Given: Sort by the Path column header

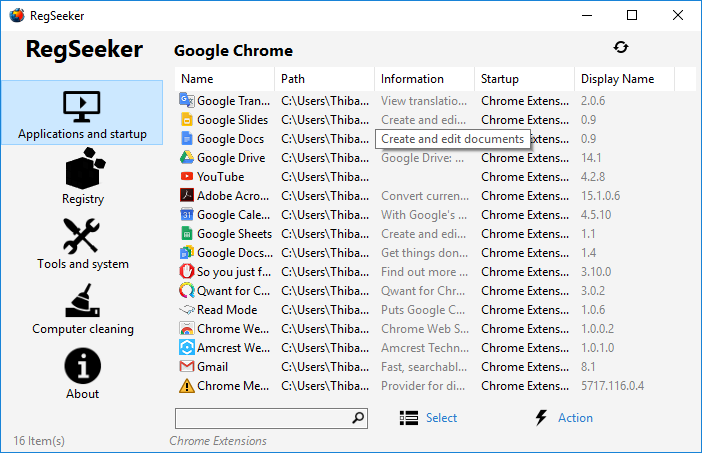Looking at the screenshot, I should tap(325, 79).
